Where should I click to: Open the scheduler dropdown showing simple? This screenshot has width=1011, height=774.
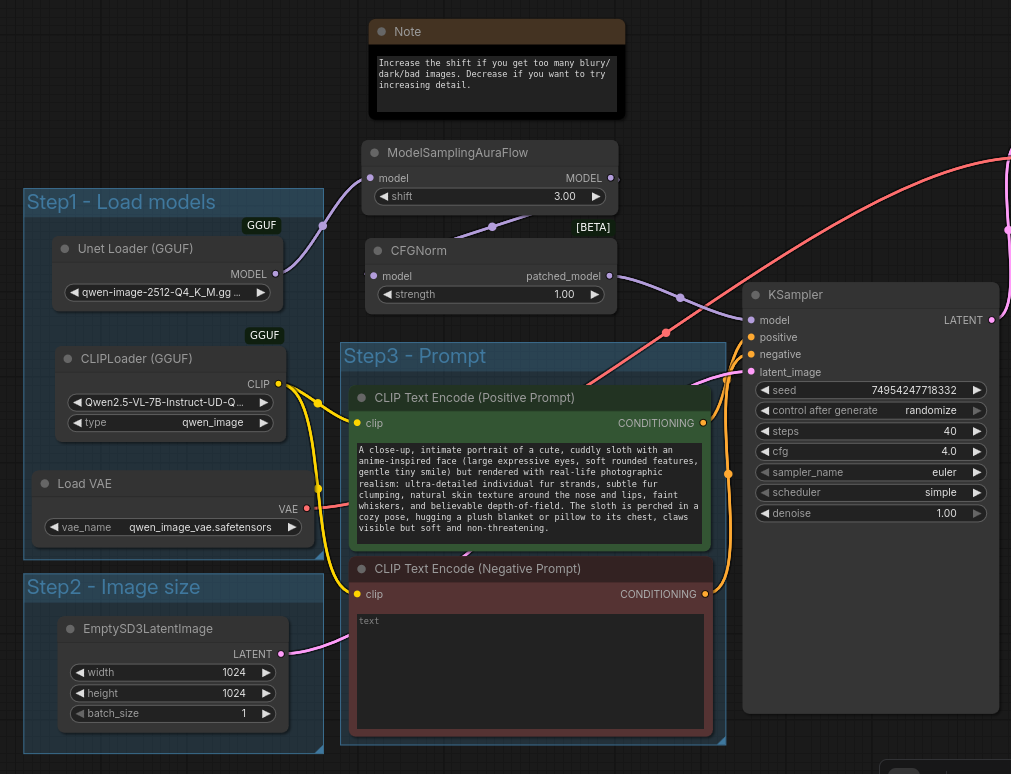[x=870, y=493]
